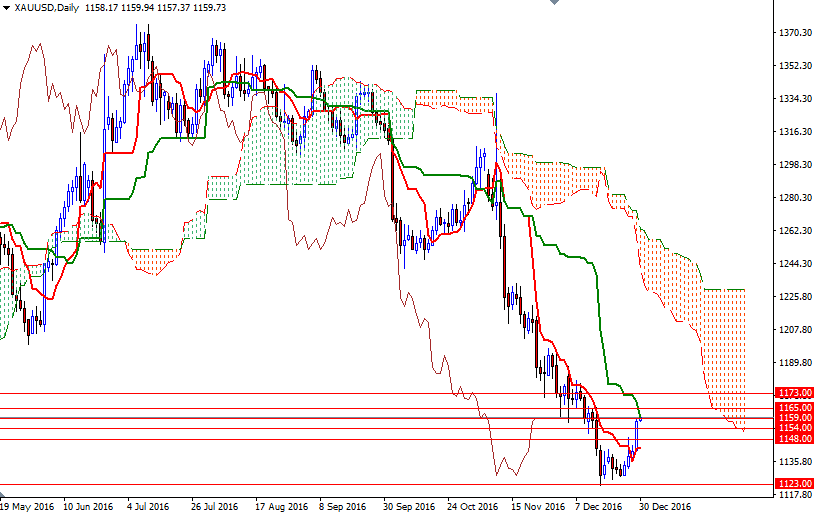Viewport: 814px width, 514px height.
Task: Click the 30 Dec 2016 date label
Action: pos(665,507)
